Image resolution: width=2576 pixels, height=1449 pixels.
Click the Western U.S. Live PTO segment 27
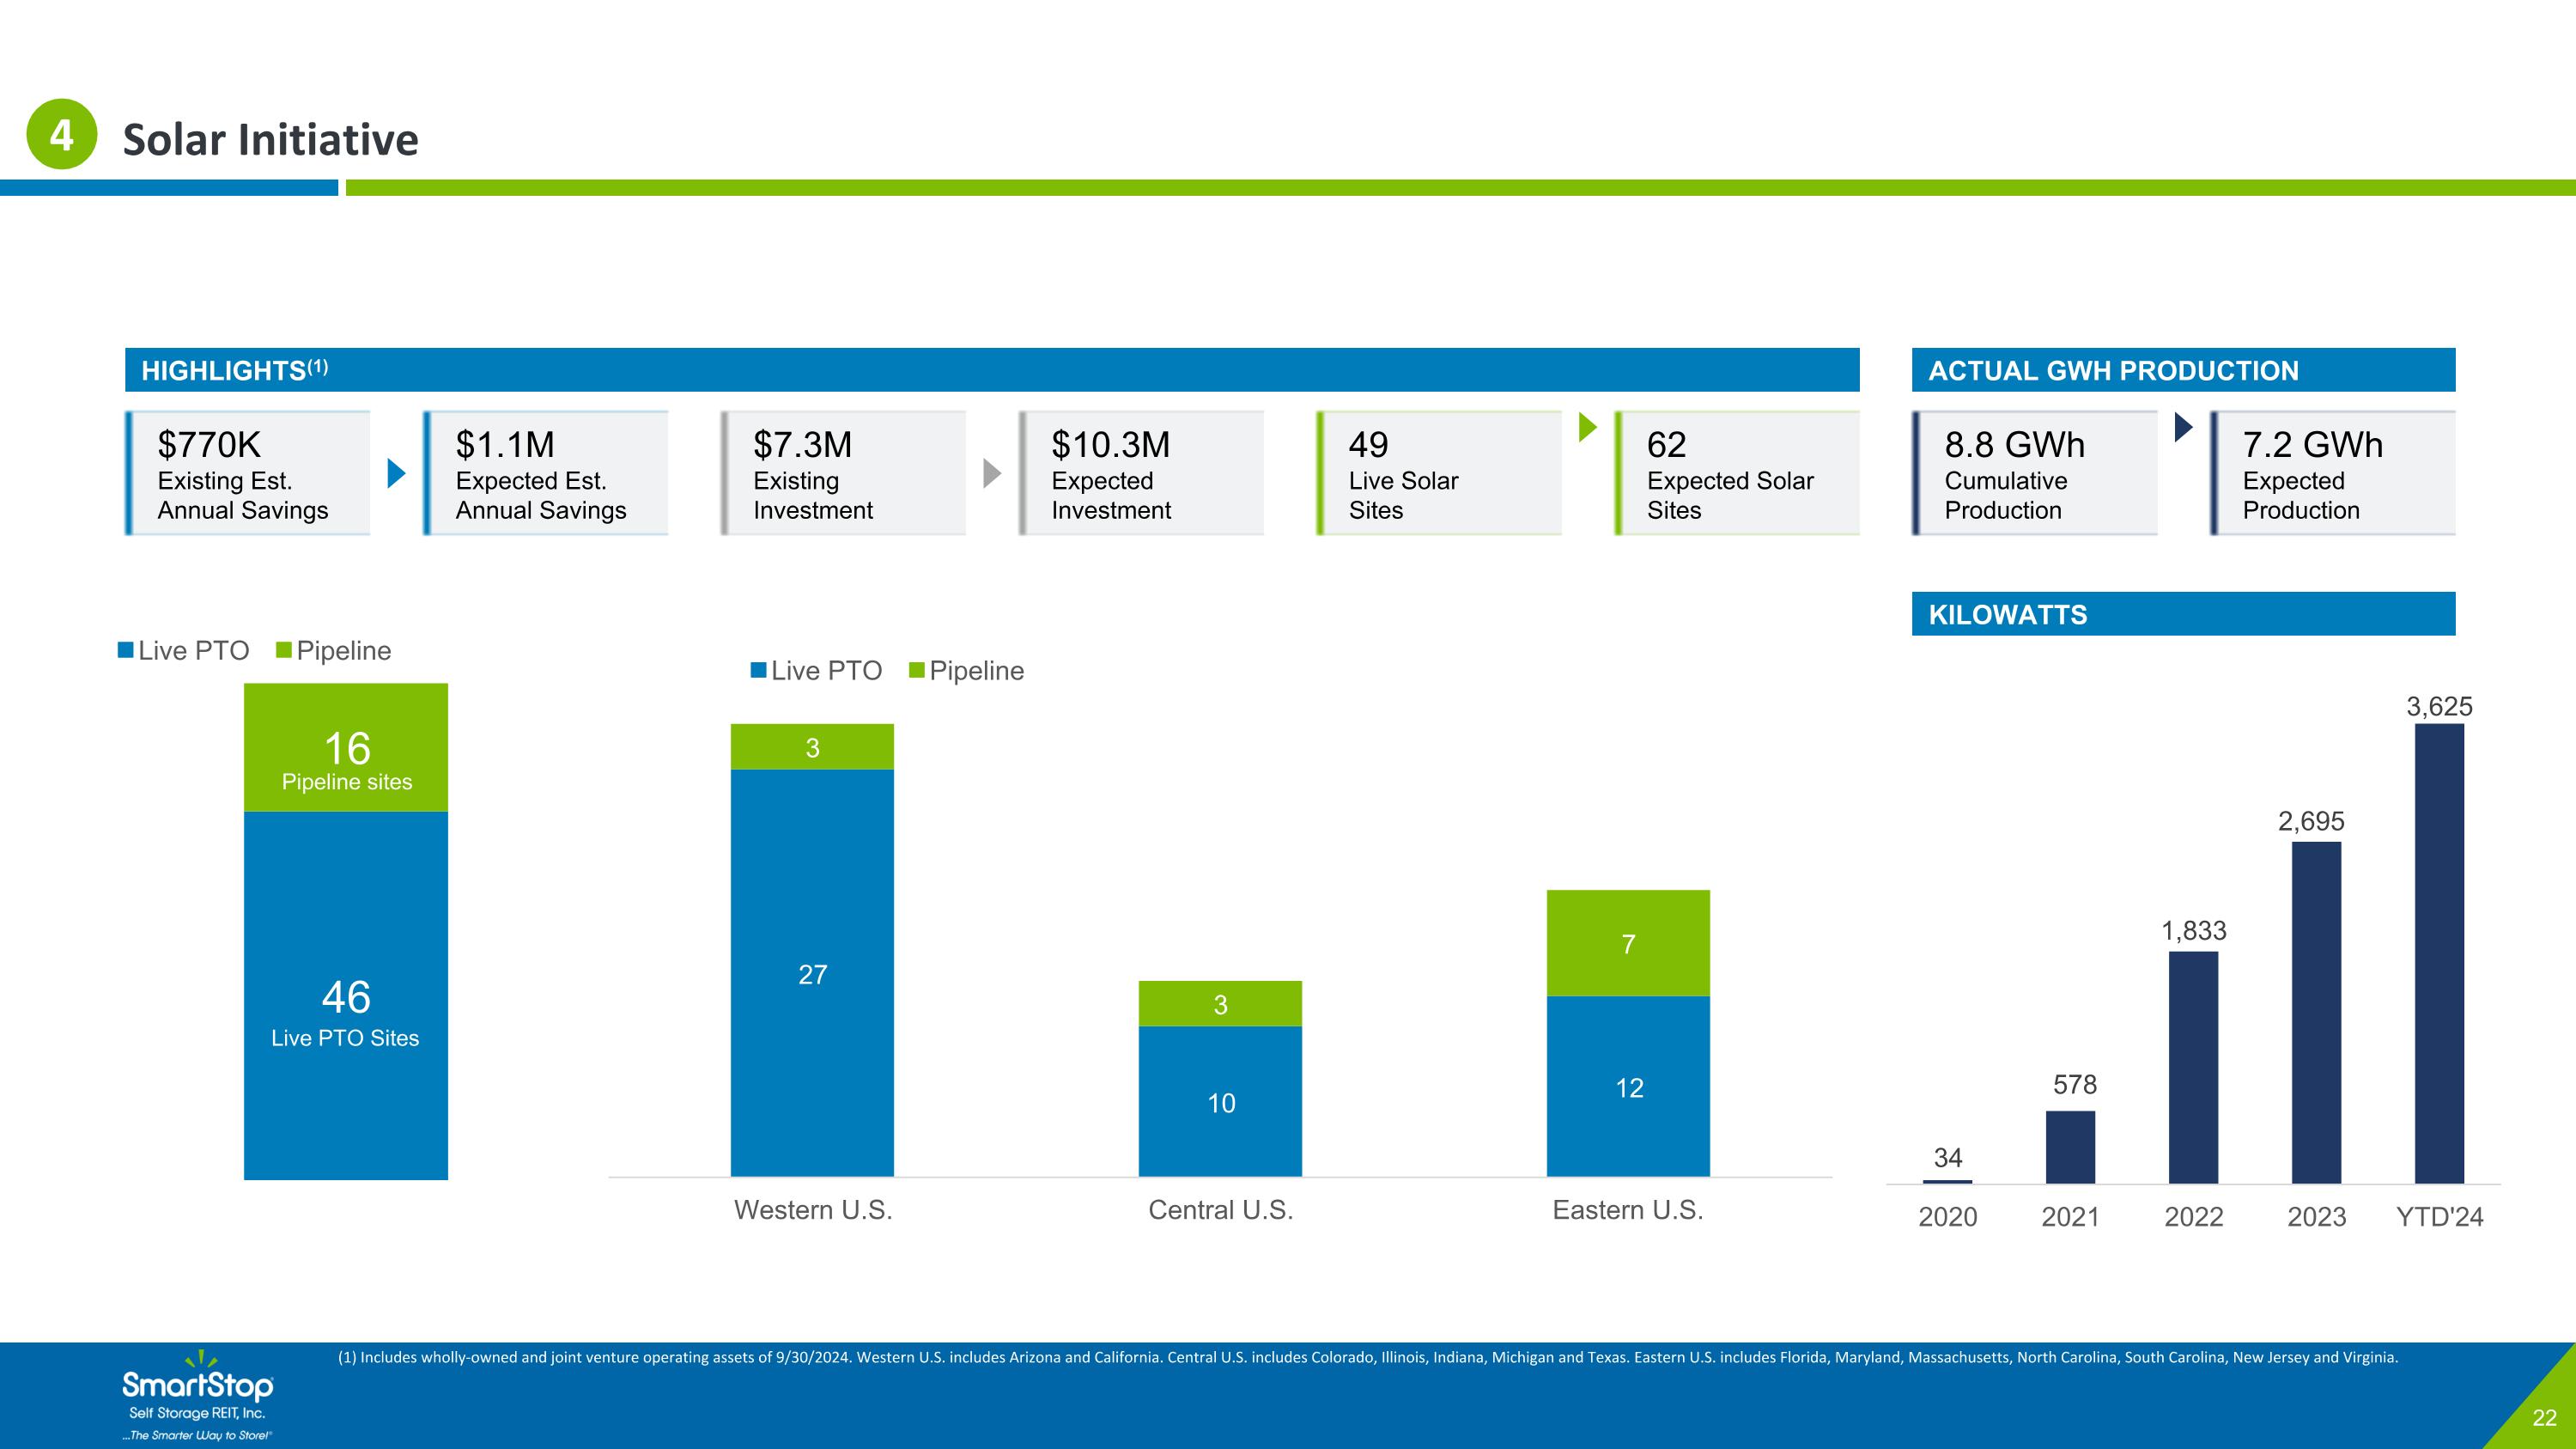(812, 973)
